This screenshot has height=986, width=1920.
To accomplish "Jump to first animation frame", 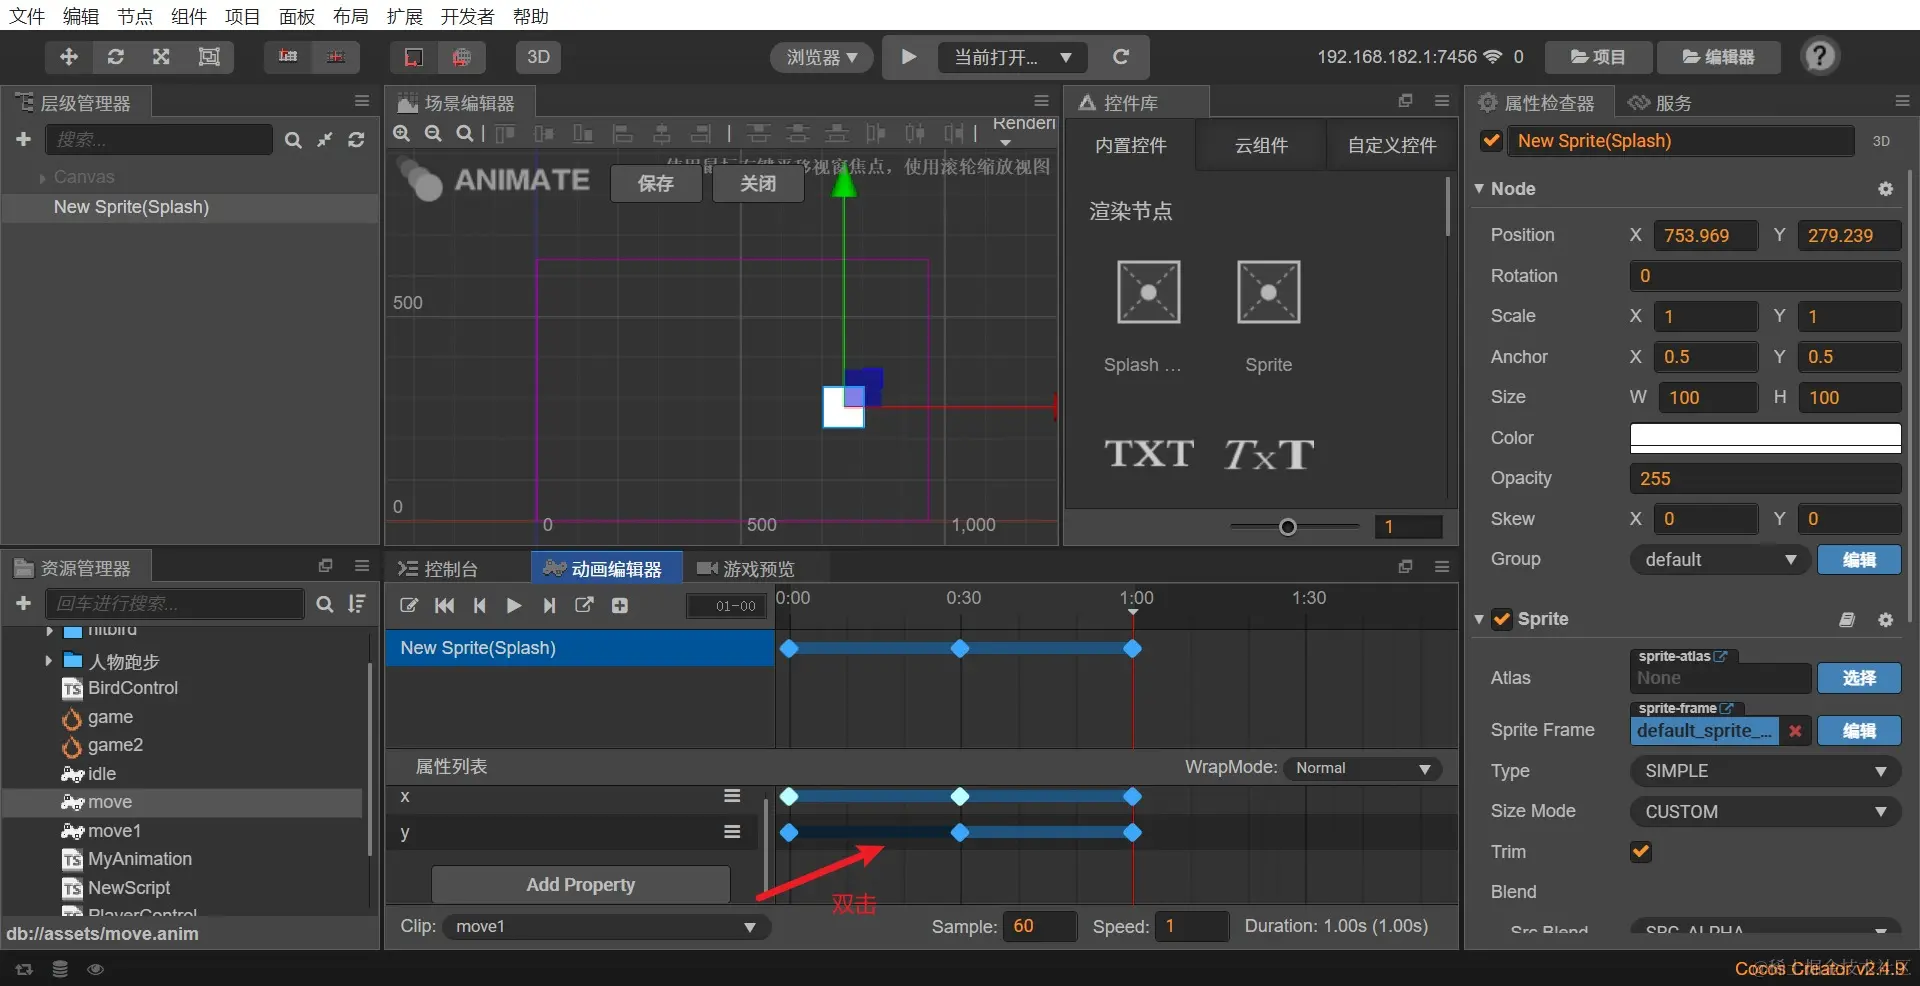I will [x=445, y=605].
